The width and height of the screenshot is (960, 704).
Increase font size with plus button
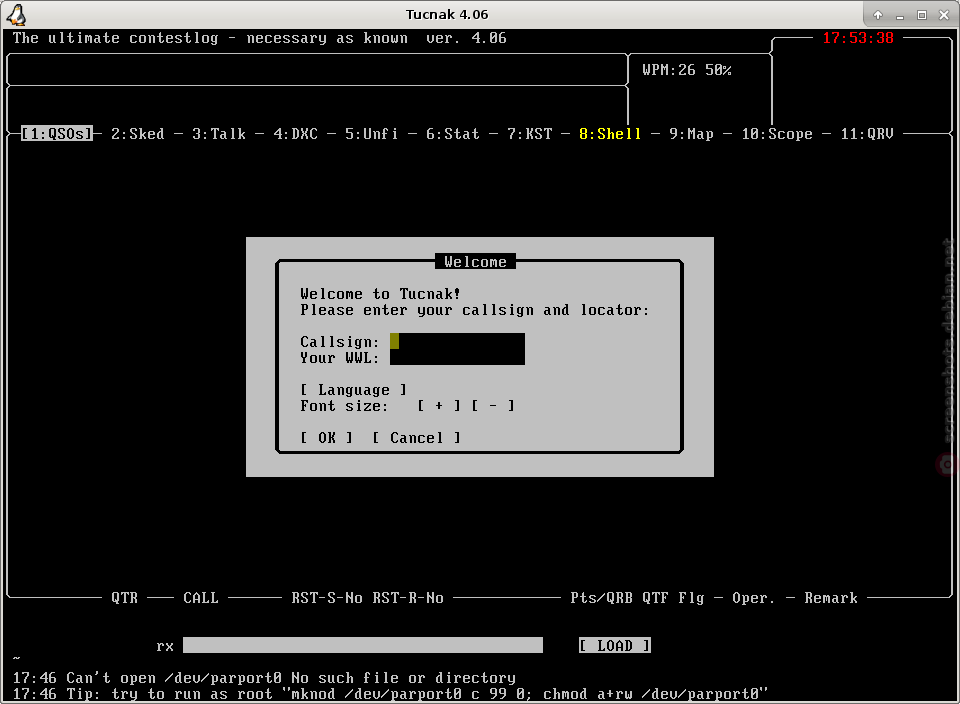point(439,405)
